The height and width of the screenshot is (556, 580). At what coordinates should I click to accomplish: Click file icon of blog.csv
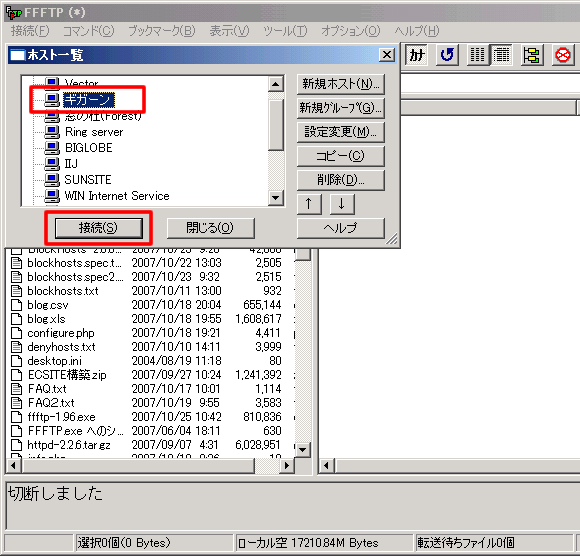click(16, 305)
